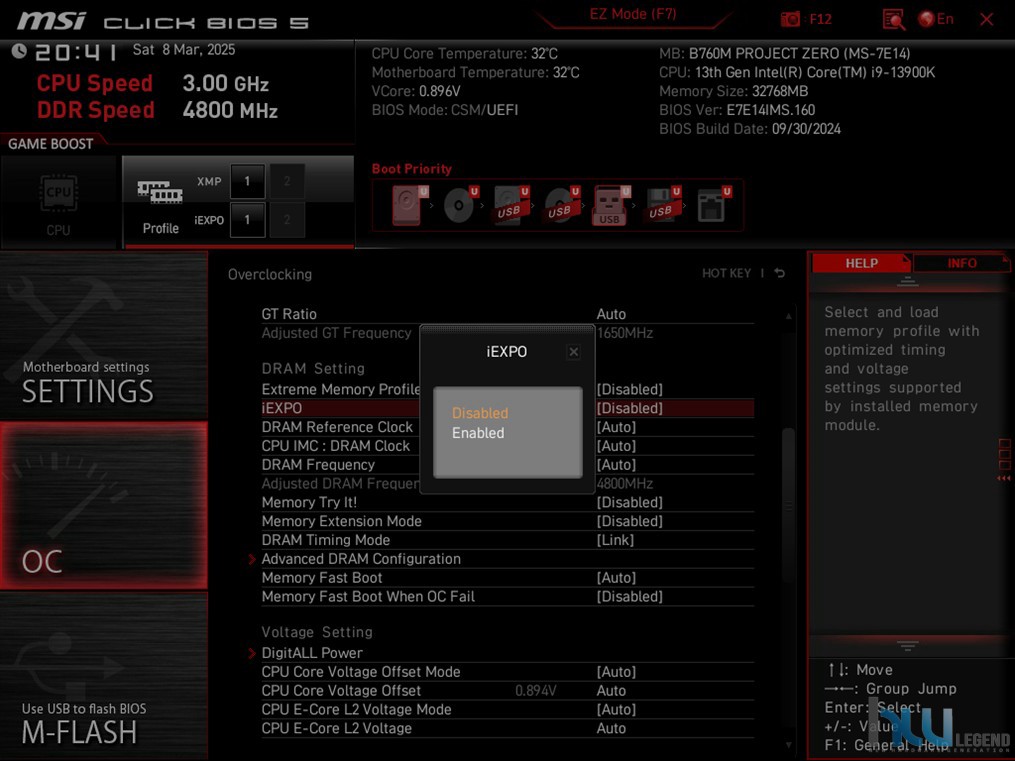Open Memory Try It! [Disabled] value
The width and height of the screenshot is (1015, 761).
click(629, 502)
